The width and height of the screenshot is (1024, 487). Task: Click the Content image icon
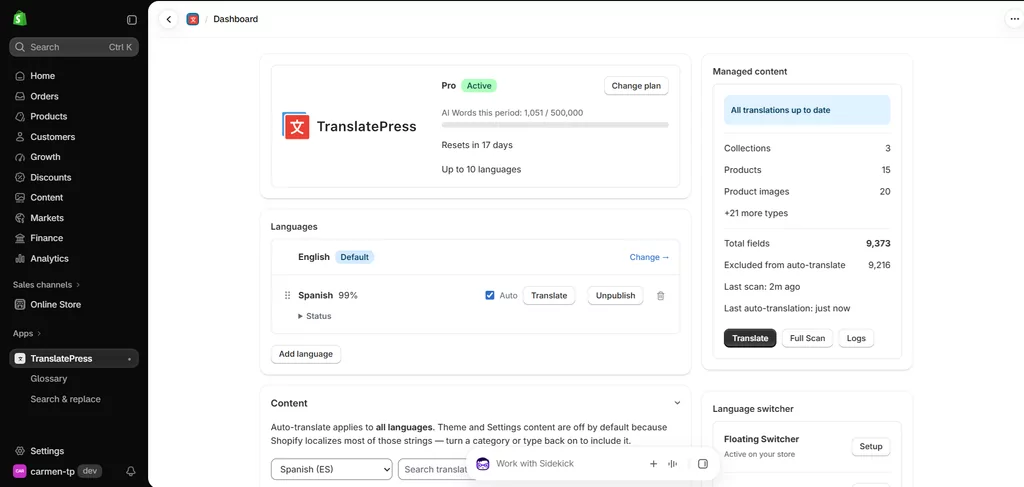(20, 198)
